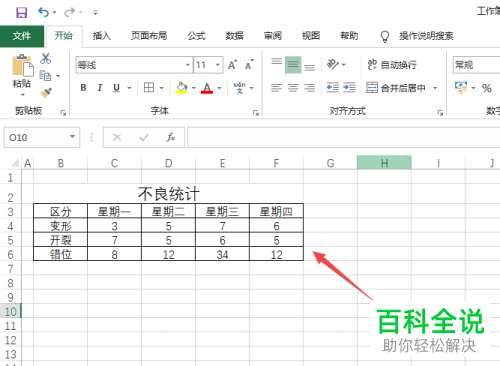
Task: Click the Decrease Font Size icon
Action: coord(249,65)
